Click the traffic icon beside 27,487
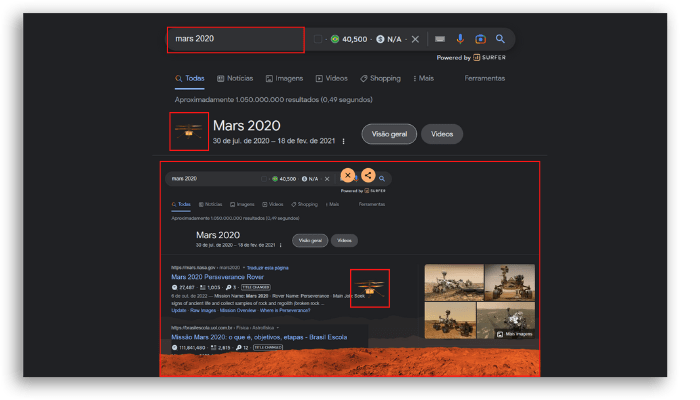The height and width of the screenshot is (400, 700). click(x=174, y=288)
